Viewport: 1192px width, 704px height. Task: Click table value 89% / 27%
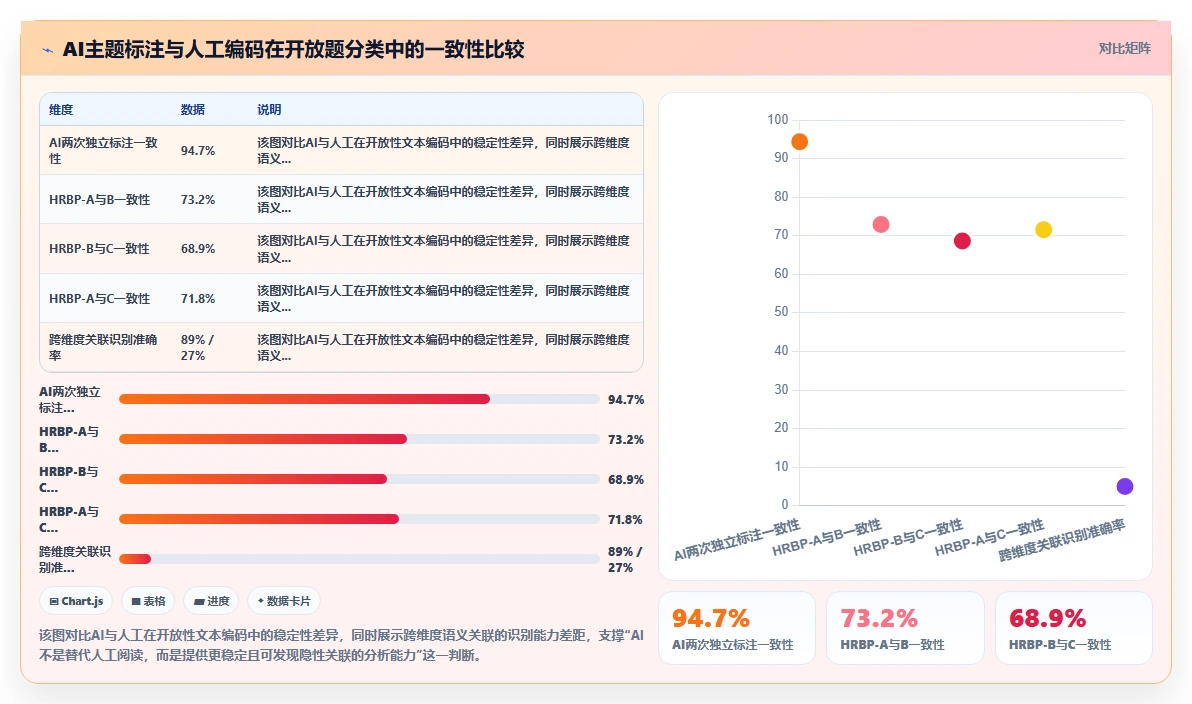(198, 347)
